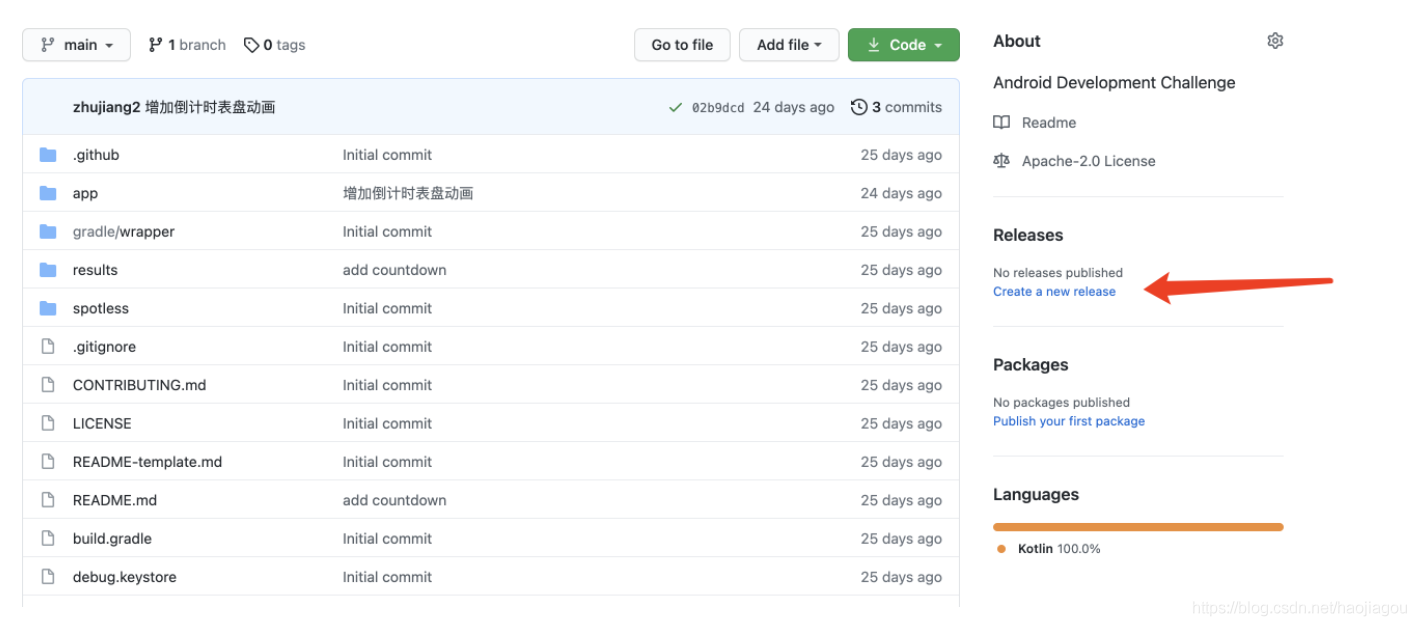The image size is (1416, 626).
Task: Open app row commit 增加倒计时表盘动画
Action: [408, 193]
